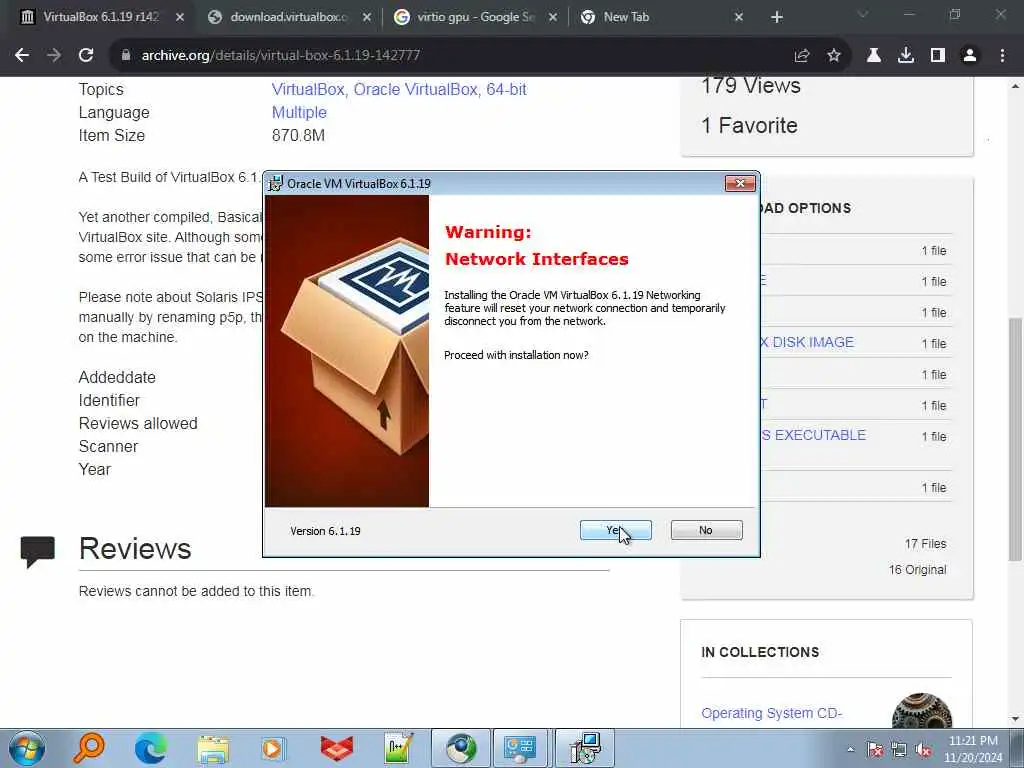Open the VirtualBox topic link
The image size is (1024, 768).
pos(308,89)
